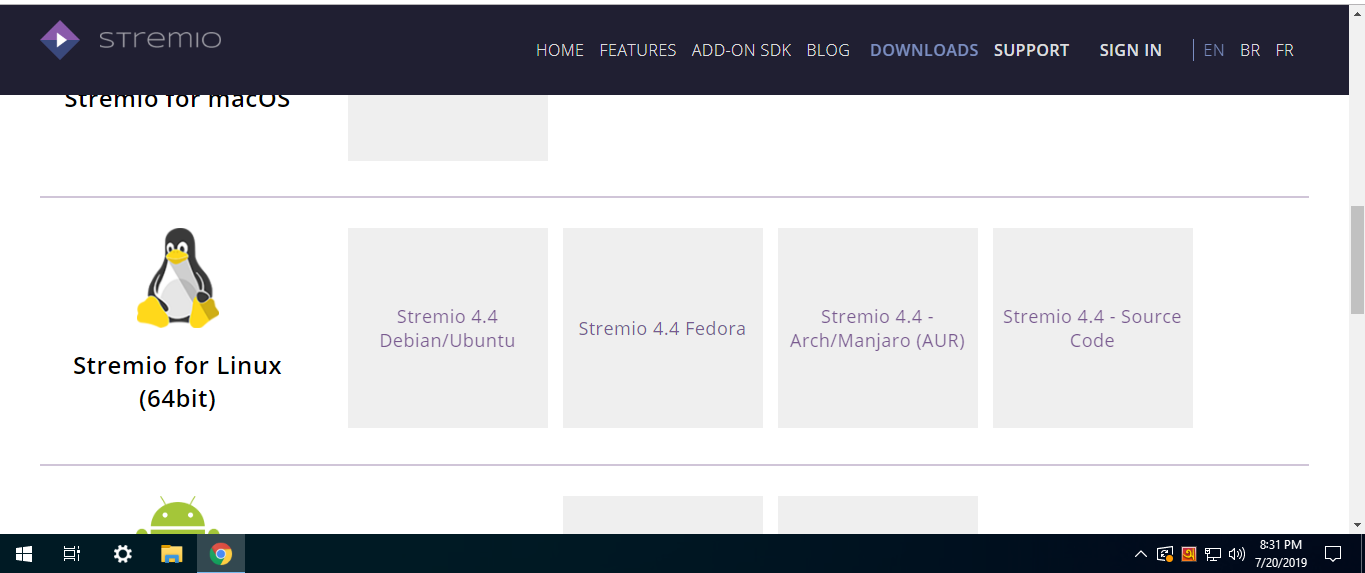The height and width of the screenshot is (573, 1365).
Task: Click the taskbar clock showing 8:31 PM
Action: [x=1280, y=553]
